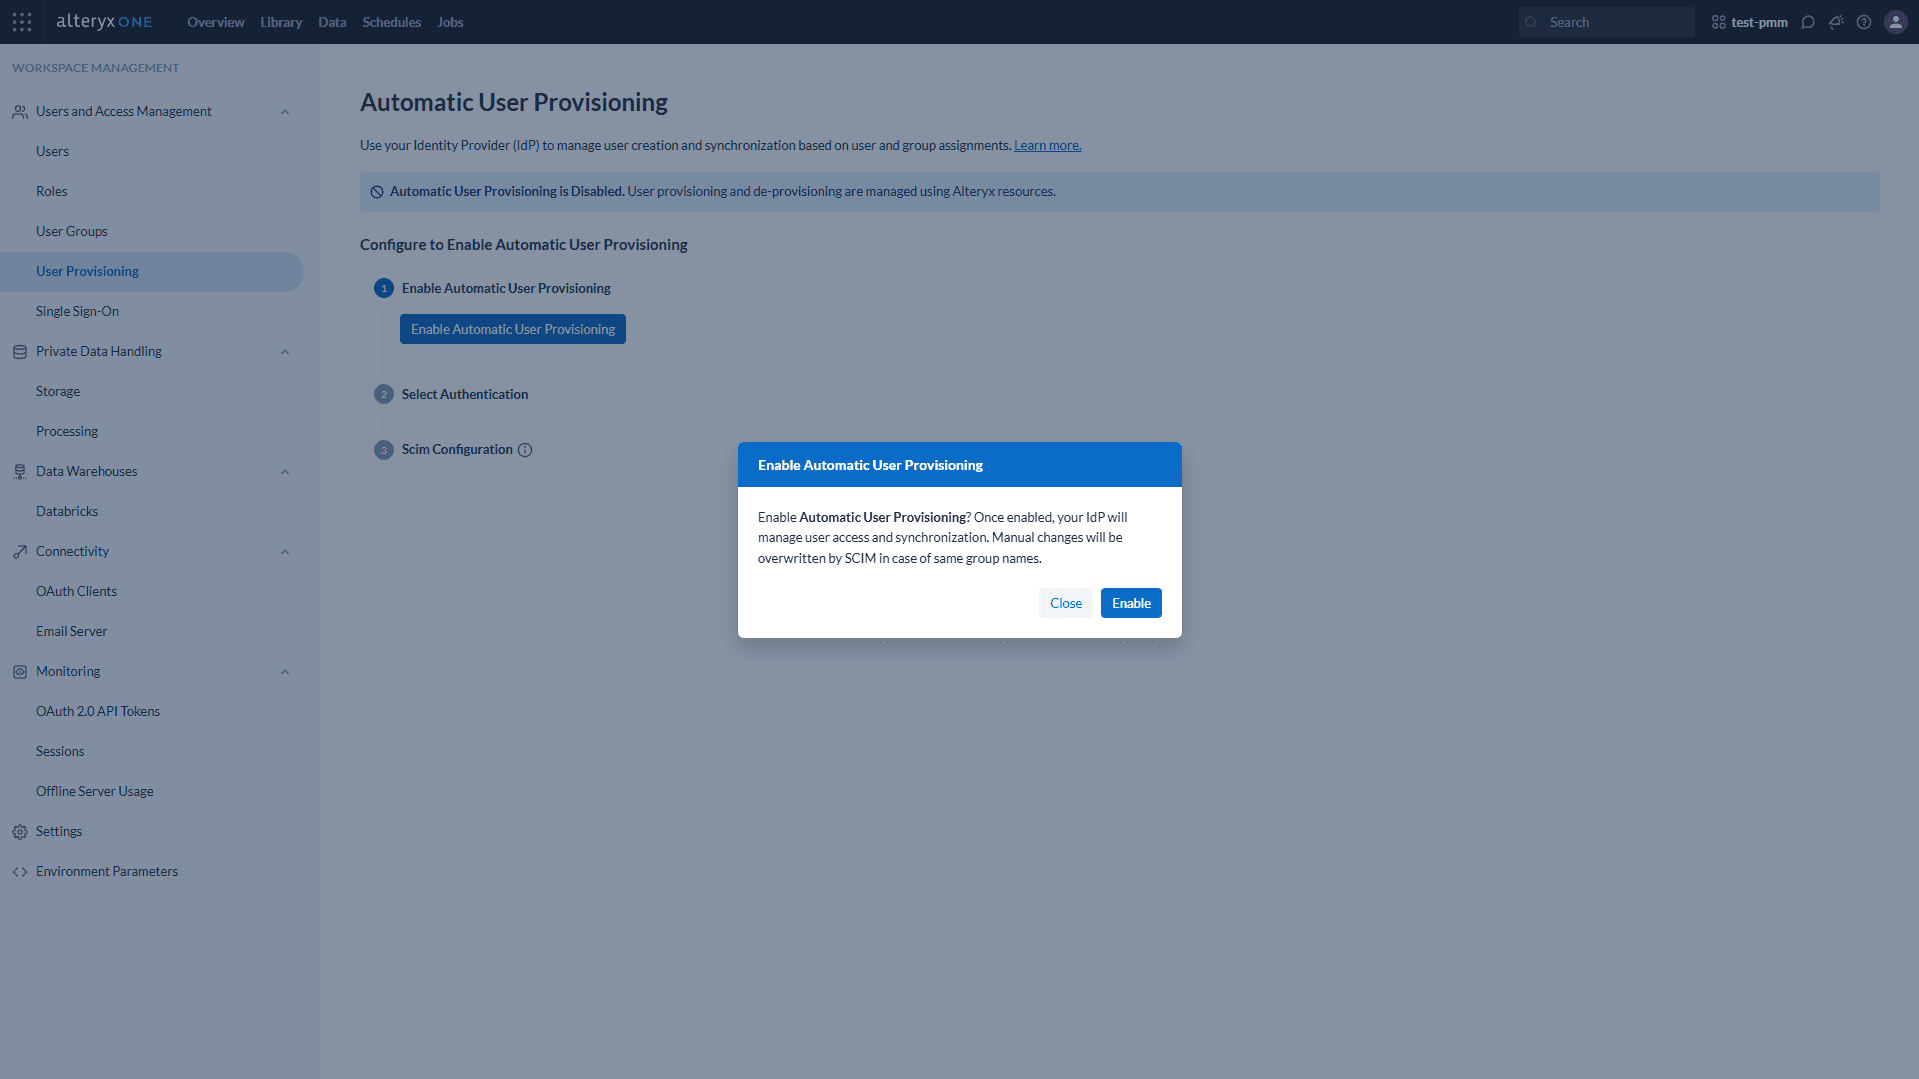Open the app launcher grid icon
Screen dimensions: 1919x1079
click(x=22, y=22)
